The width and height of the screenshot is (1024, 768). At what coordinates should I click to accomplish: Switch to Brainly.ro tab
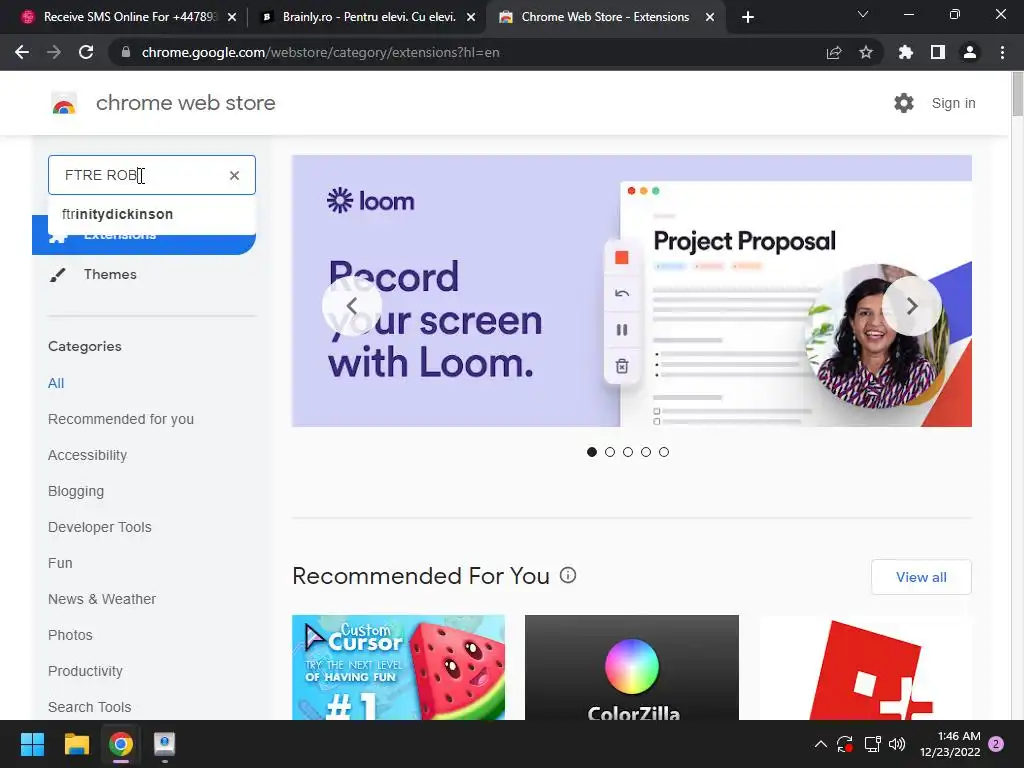click(369, 17)
